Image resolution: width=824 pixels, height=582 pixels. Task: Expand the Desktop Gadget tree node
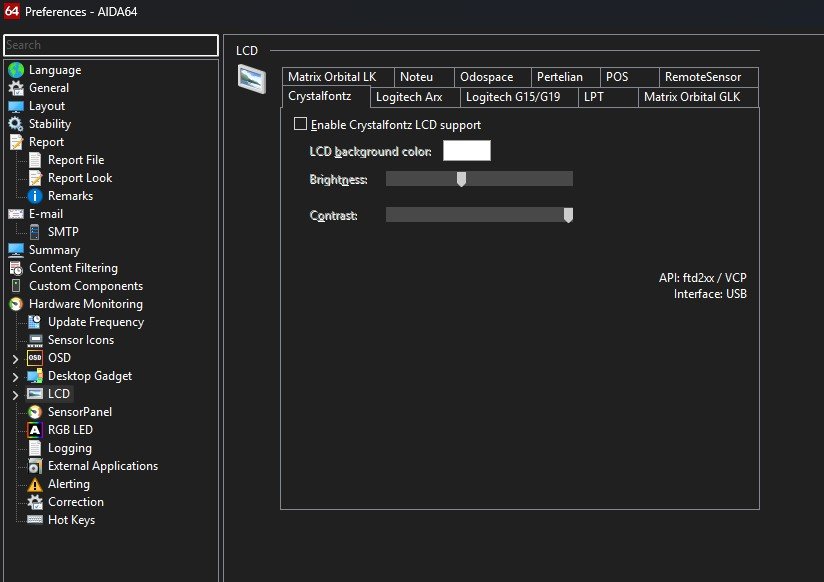point(15,376)
